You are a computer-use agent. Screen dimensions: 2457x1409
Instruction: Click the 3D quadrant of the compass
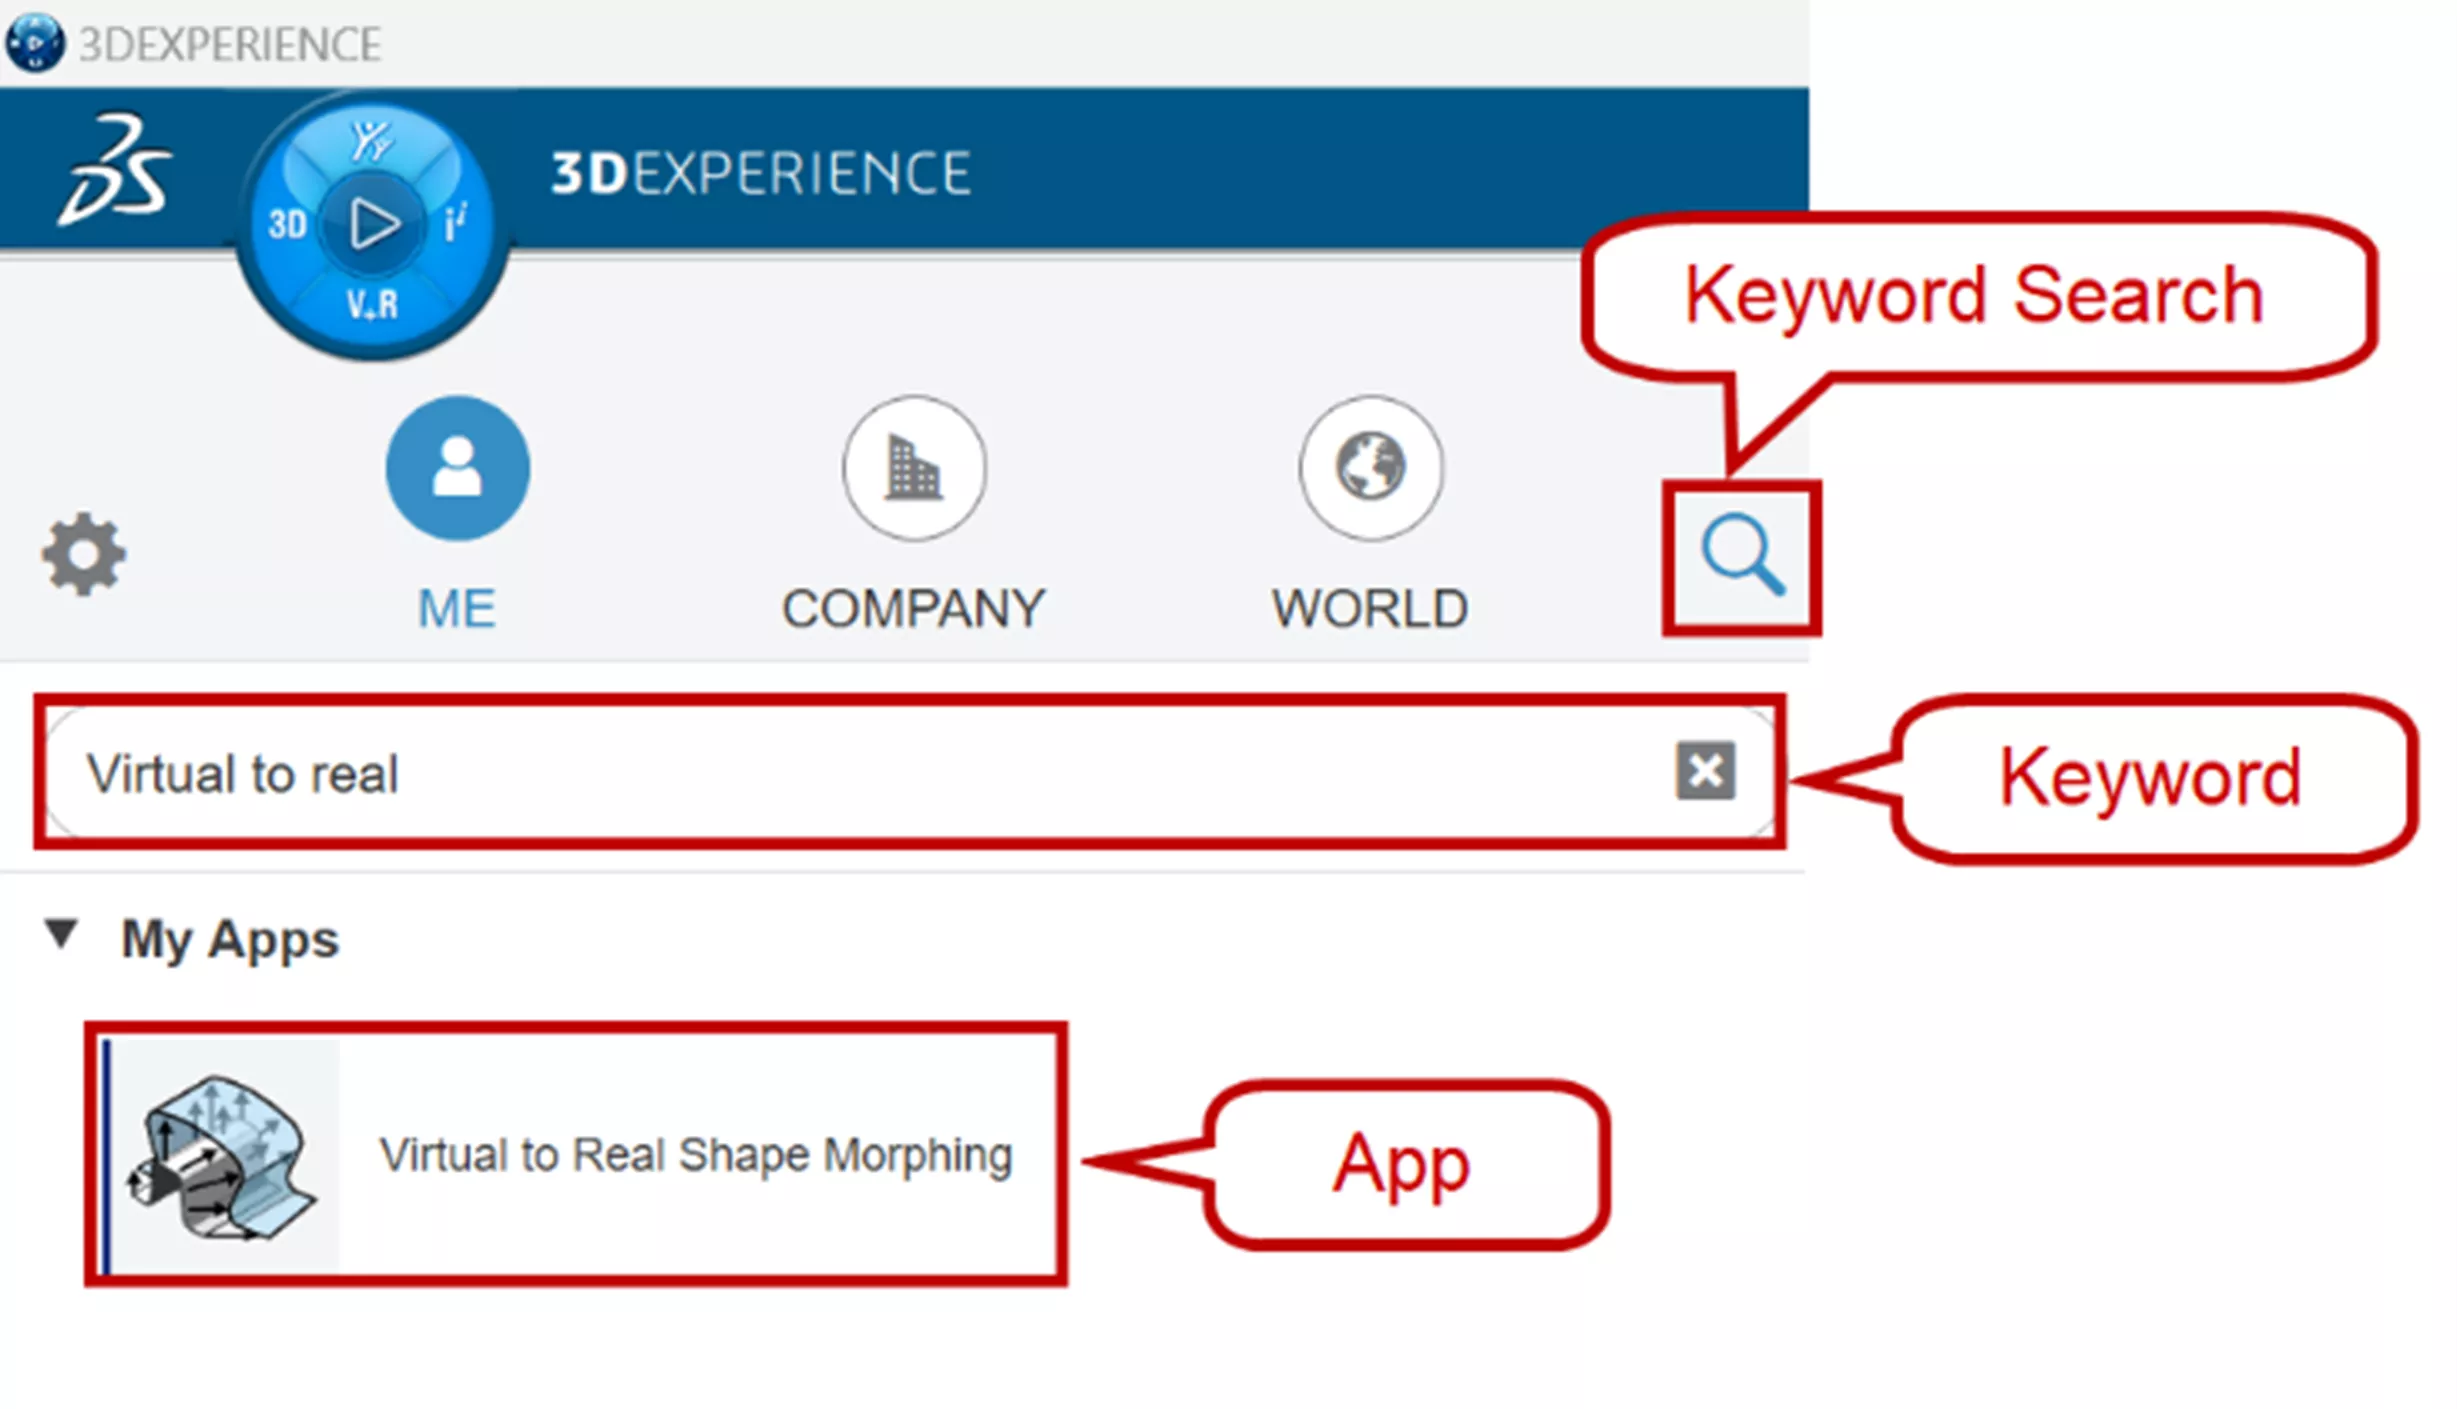point(287,224)
